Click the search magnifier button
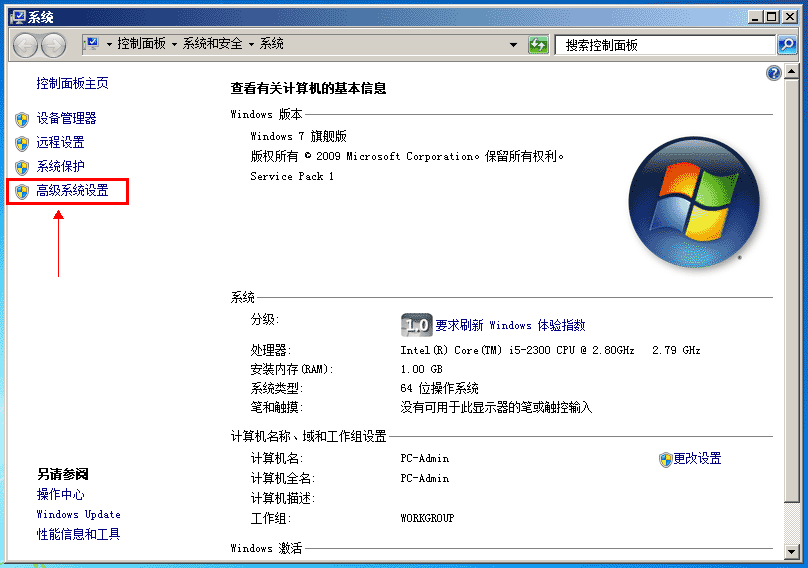Viewport: 808px width, 568px height. [787, 45]
